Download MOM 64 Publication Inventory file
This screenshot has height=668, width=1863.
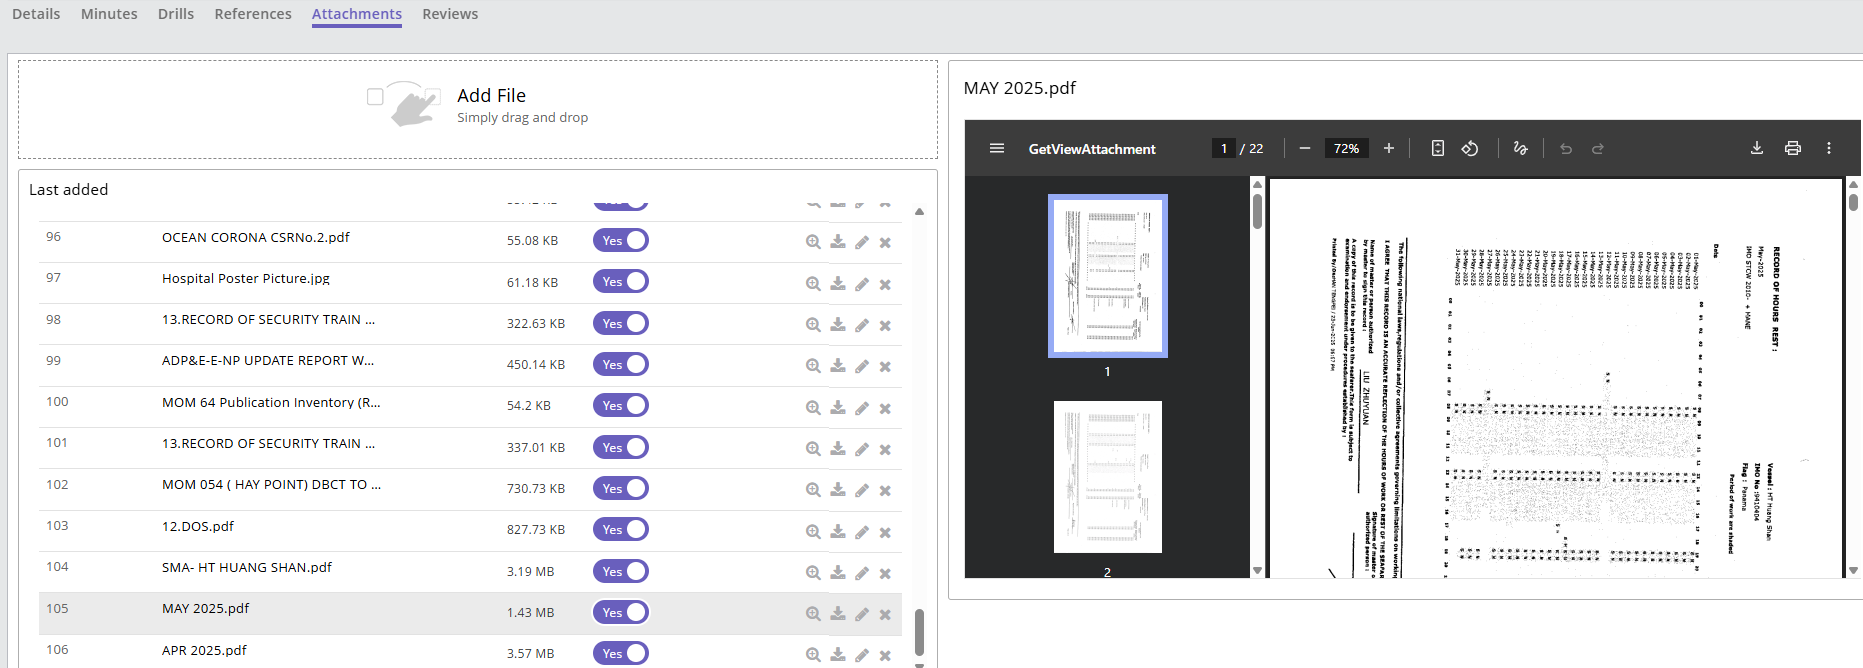(x=838, y=408)
